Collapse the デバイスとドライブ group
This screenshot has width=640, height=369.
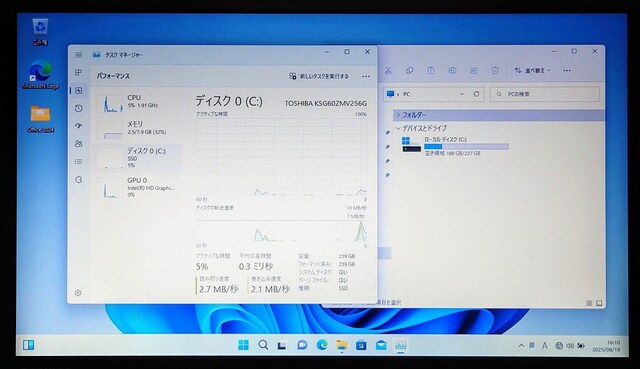coord(398,128)
